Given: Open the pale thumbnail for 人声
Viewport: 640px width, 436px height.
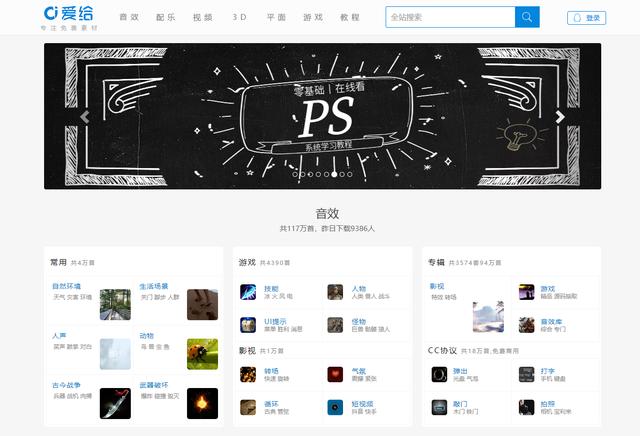Looking at the screenshot, I should [x=116, y=354].
